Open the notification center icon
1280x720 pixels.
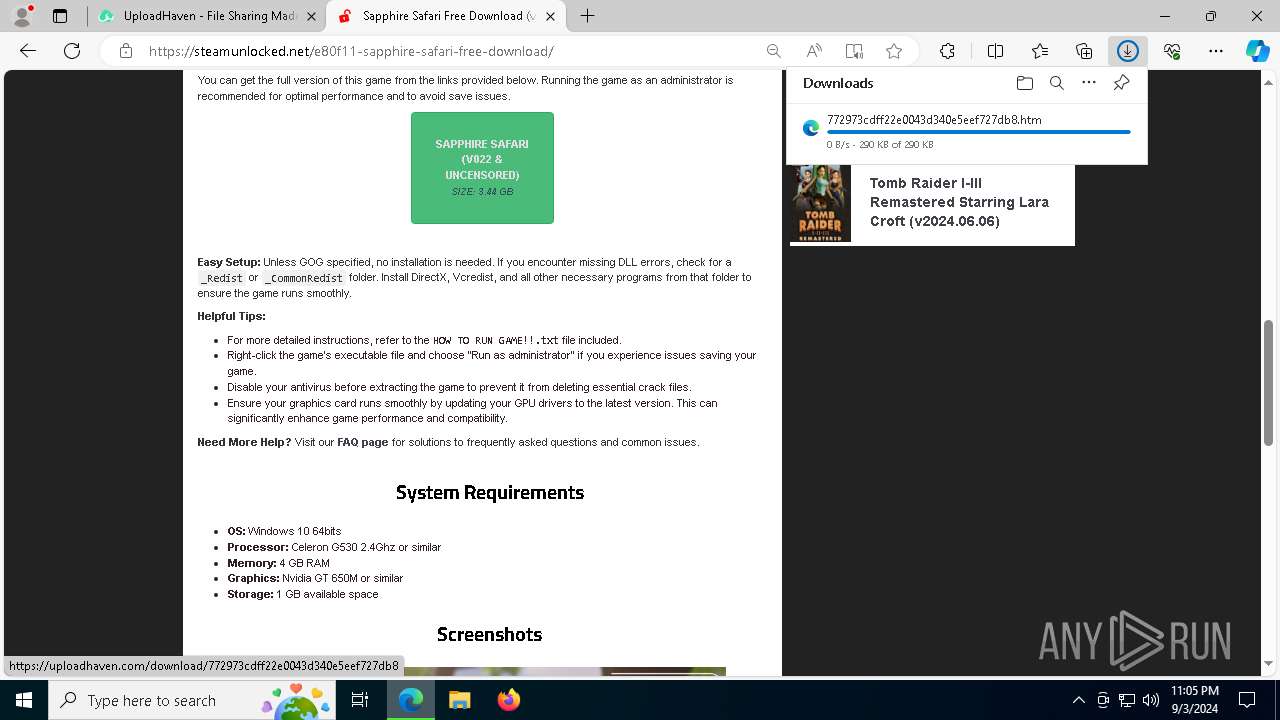click(x=1247, y=700)
